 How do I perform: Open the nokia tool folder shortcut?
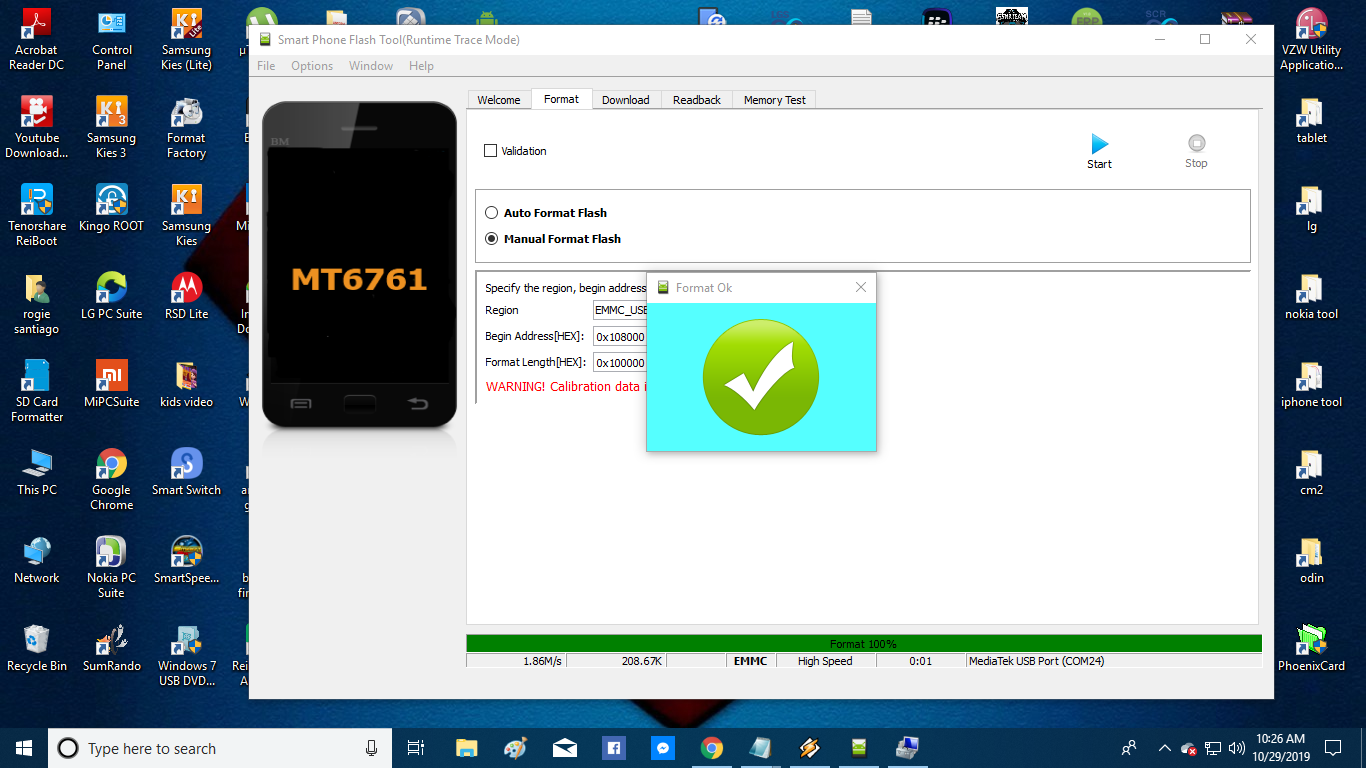click(1311, 296)
